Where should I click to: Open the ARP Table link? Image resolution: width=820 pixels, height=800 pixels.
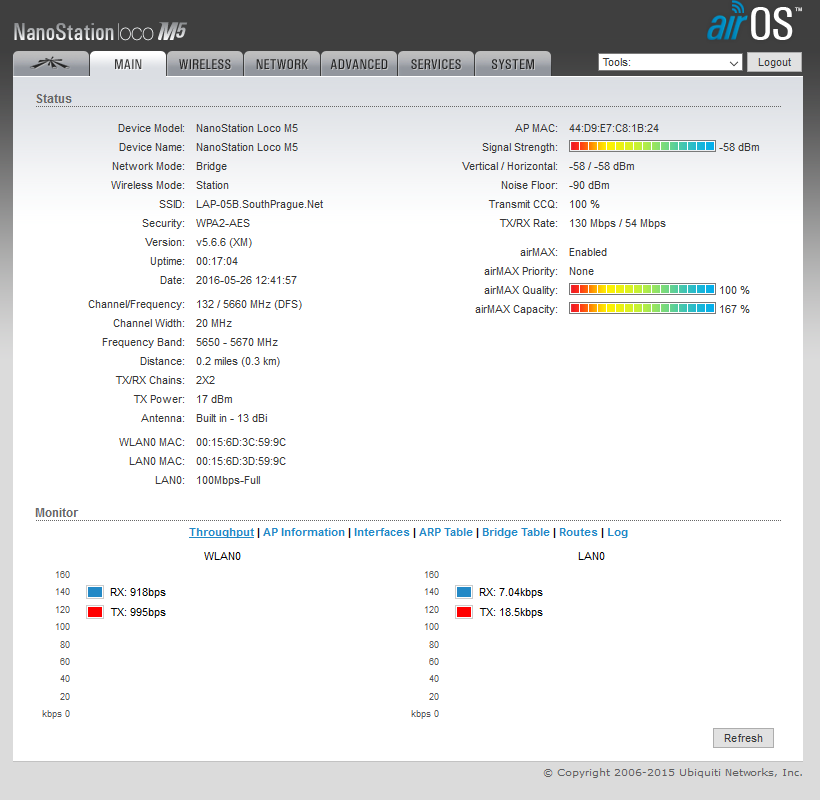446,532
